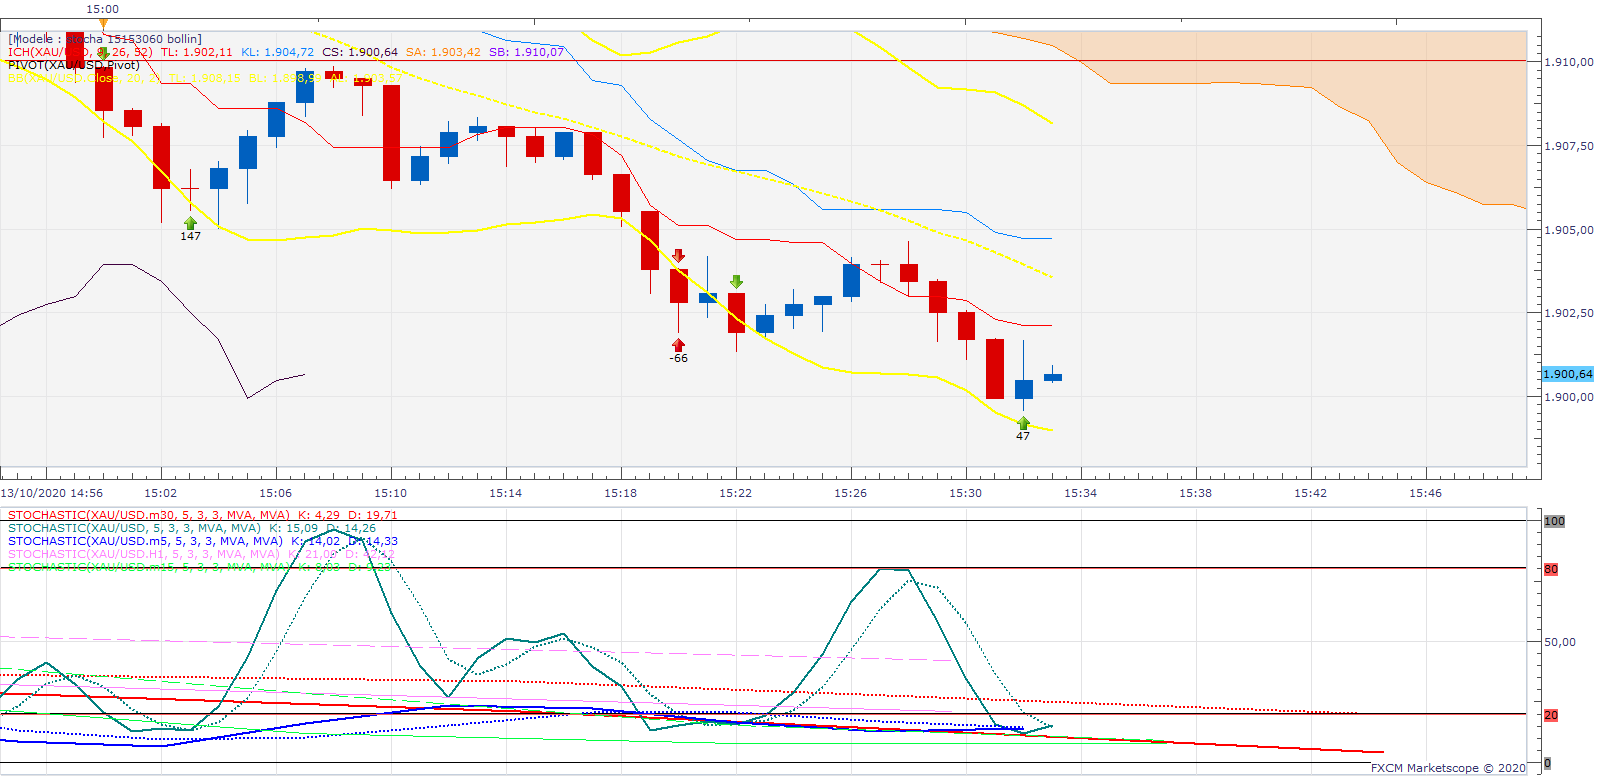The height and width of the screenshot is (776, 1599).
Task: Click the 15:26 time axis label
Action: (851, 493)
